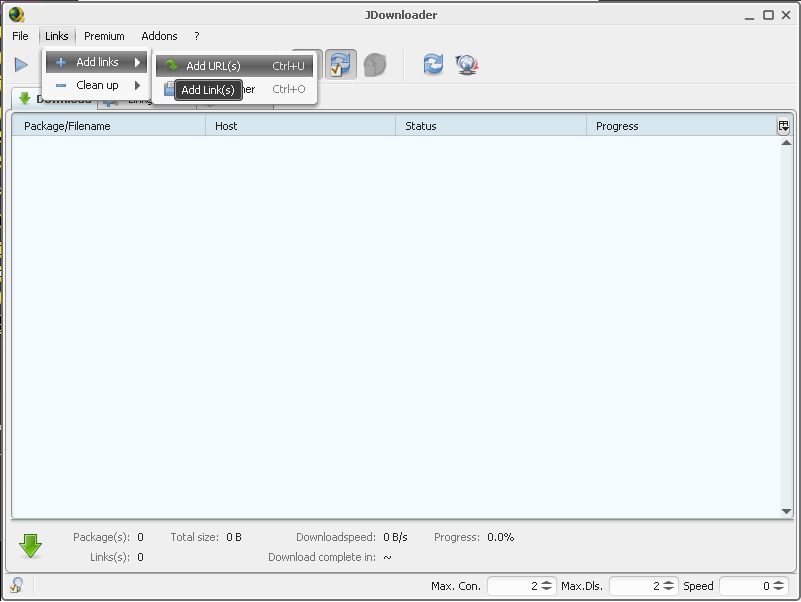Decrease Max. Con. with down arrow
Viewport: 801px width, 602px height.
[547, 589]
